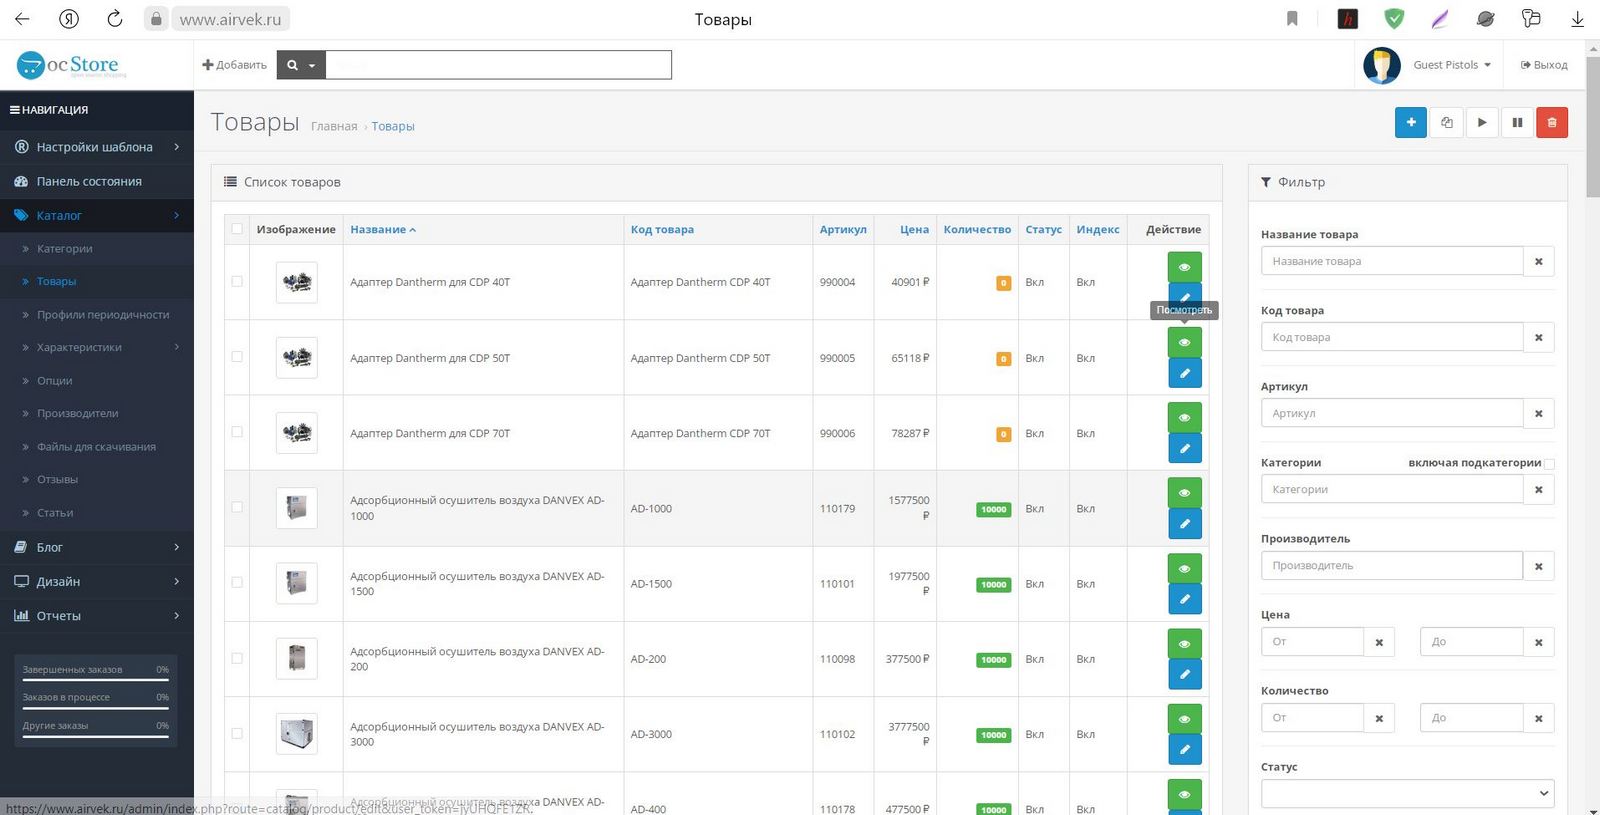Expand the Отчеты menu

(x=97, y=616)
